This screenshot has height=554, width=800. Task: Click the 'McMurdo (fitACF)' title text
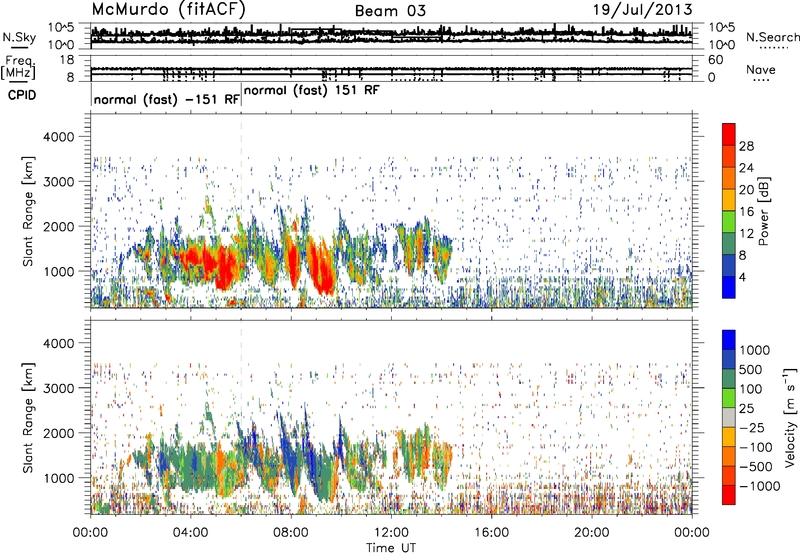click(168, 10)
